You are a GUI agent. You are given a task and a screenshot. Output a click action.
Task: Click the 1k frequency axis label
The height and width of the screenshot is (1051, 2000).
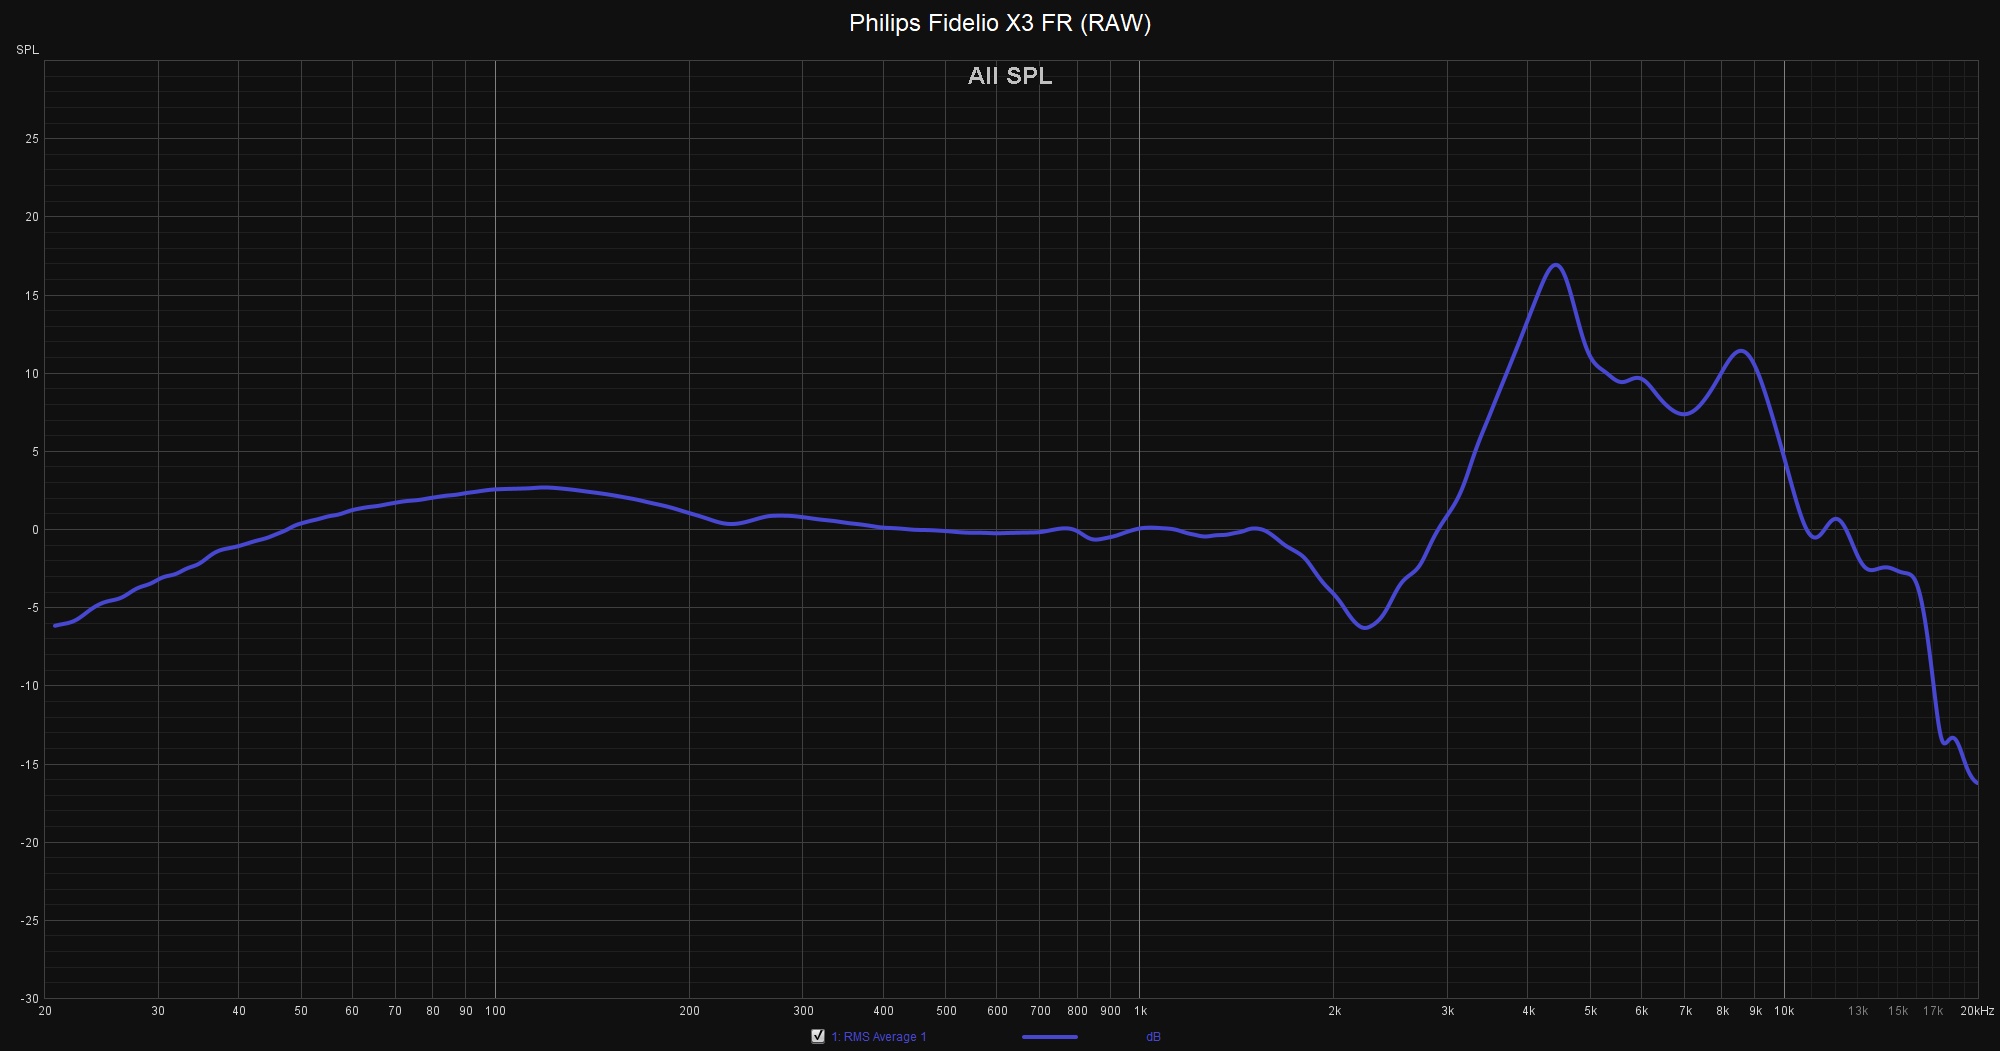1140,1011
